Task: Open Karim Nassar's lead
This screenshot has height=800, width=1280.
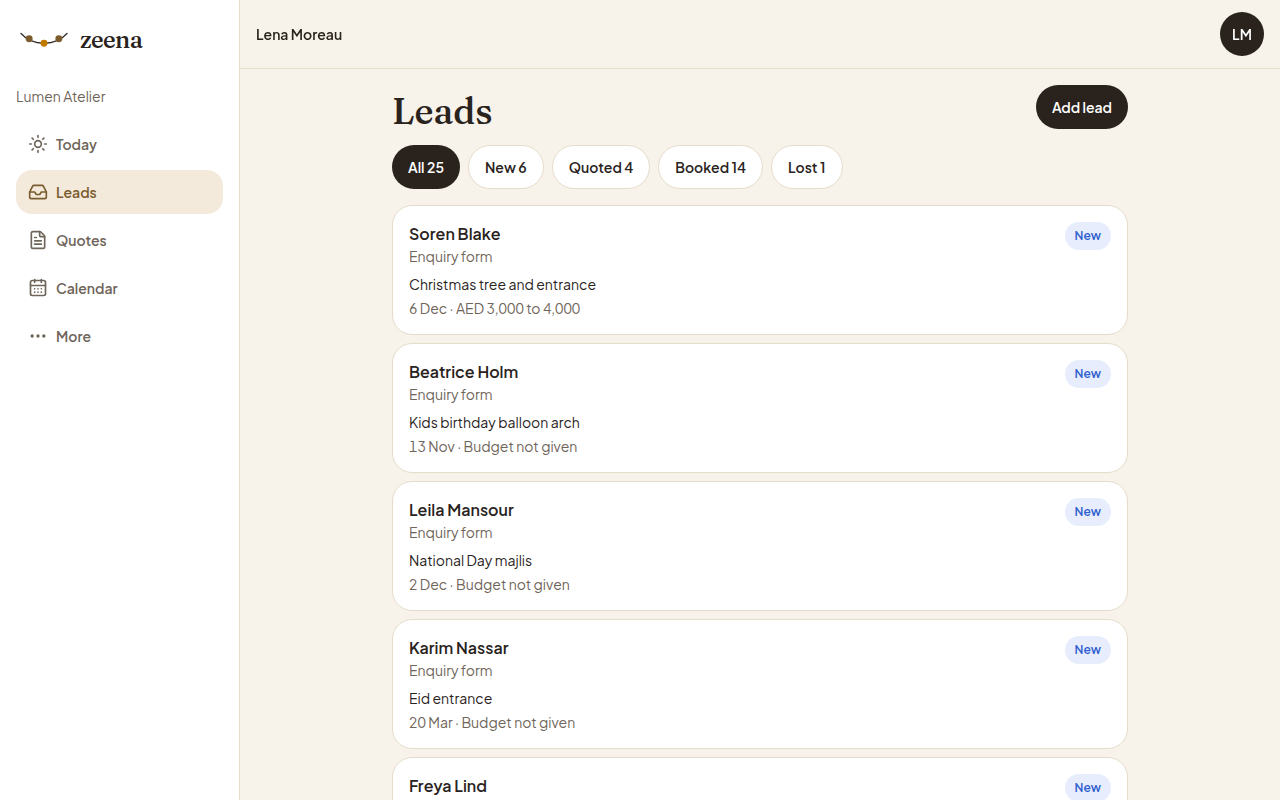Action: 760,684
